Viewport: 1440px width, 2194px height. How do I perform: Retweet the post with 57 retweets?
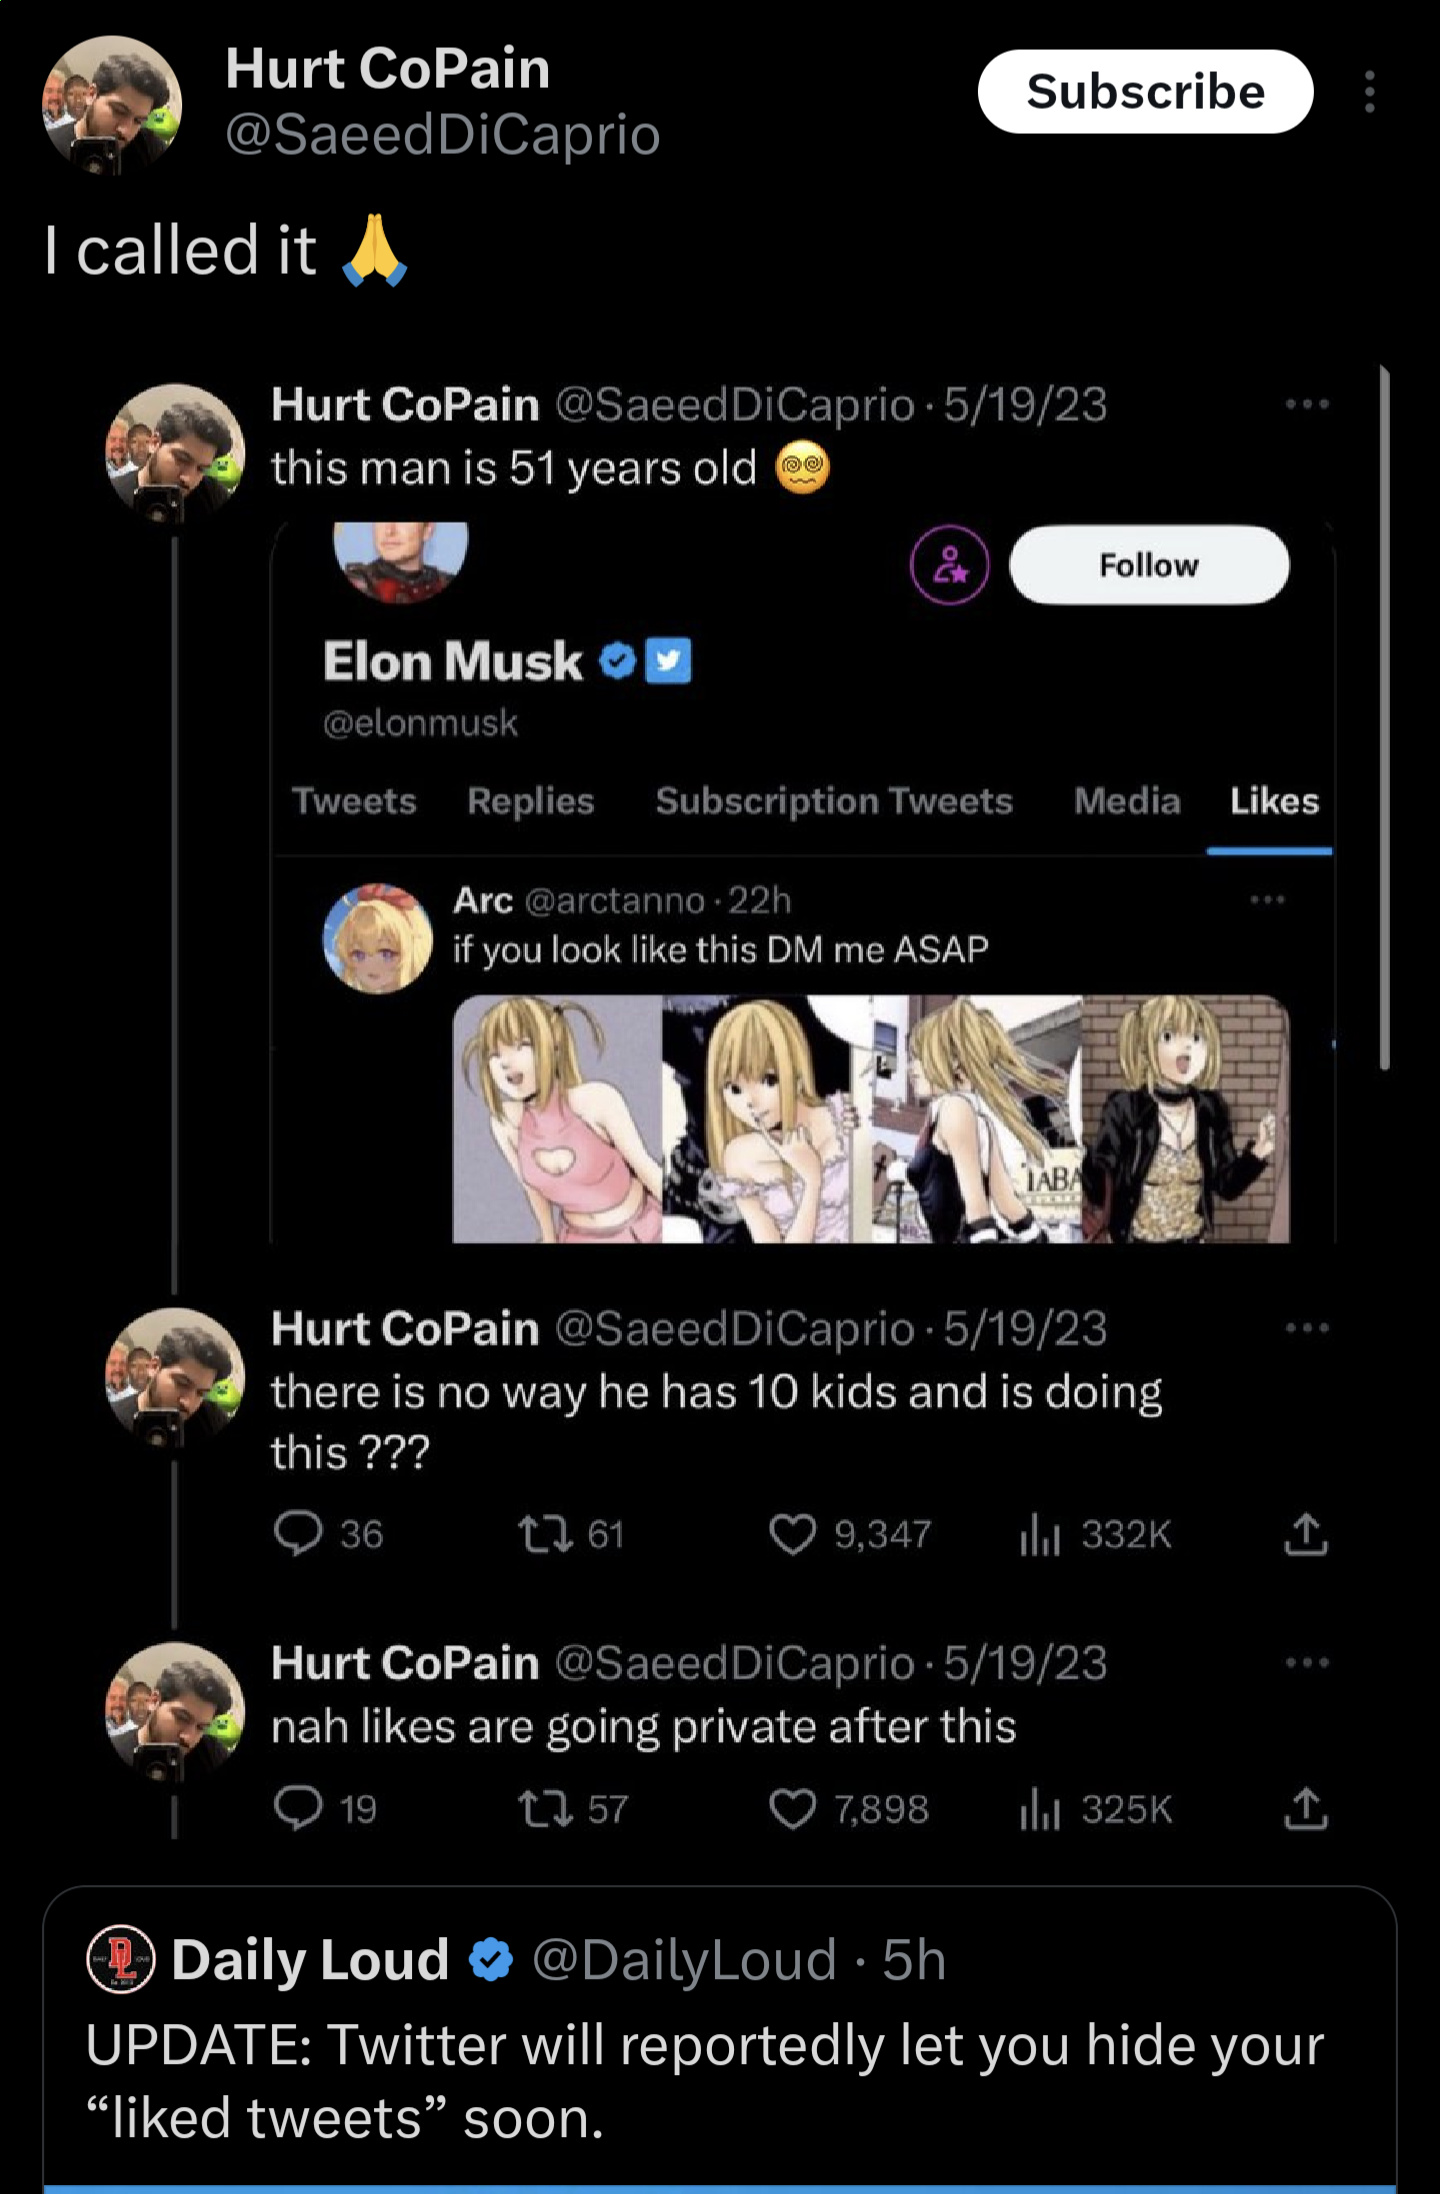click(545, 1809)
